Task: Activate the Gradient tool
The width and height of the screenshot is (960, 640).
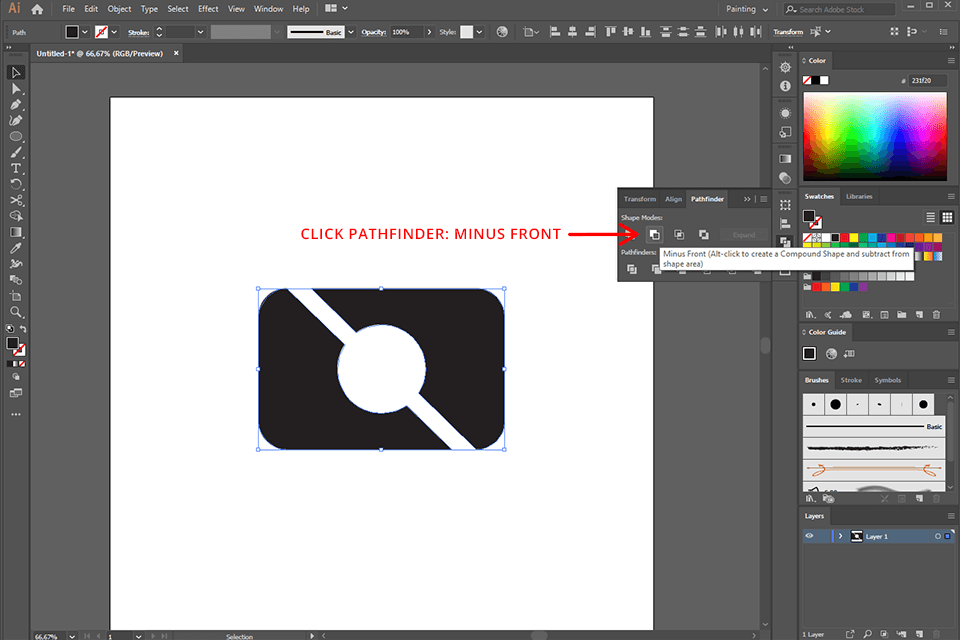Action: [x=15, y=231]
